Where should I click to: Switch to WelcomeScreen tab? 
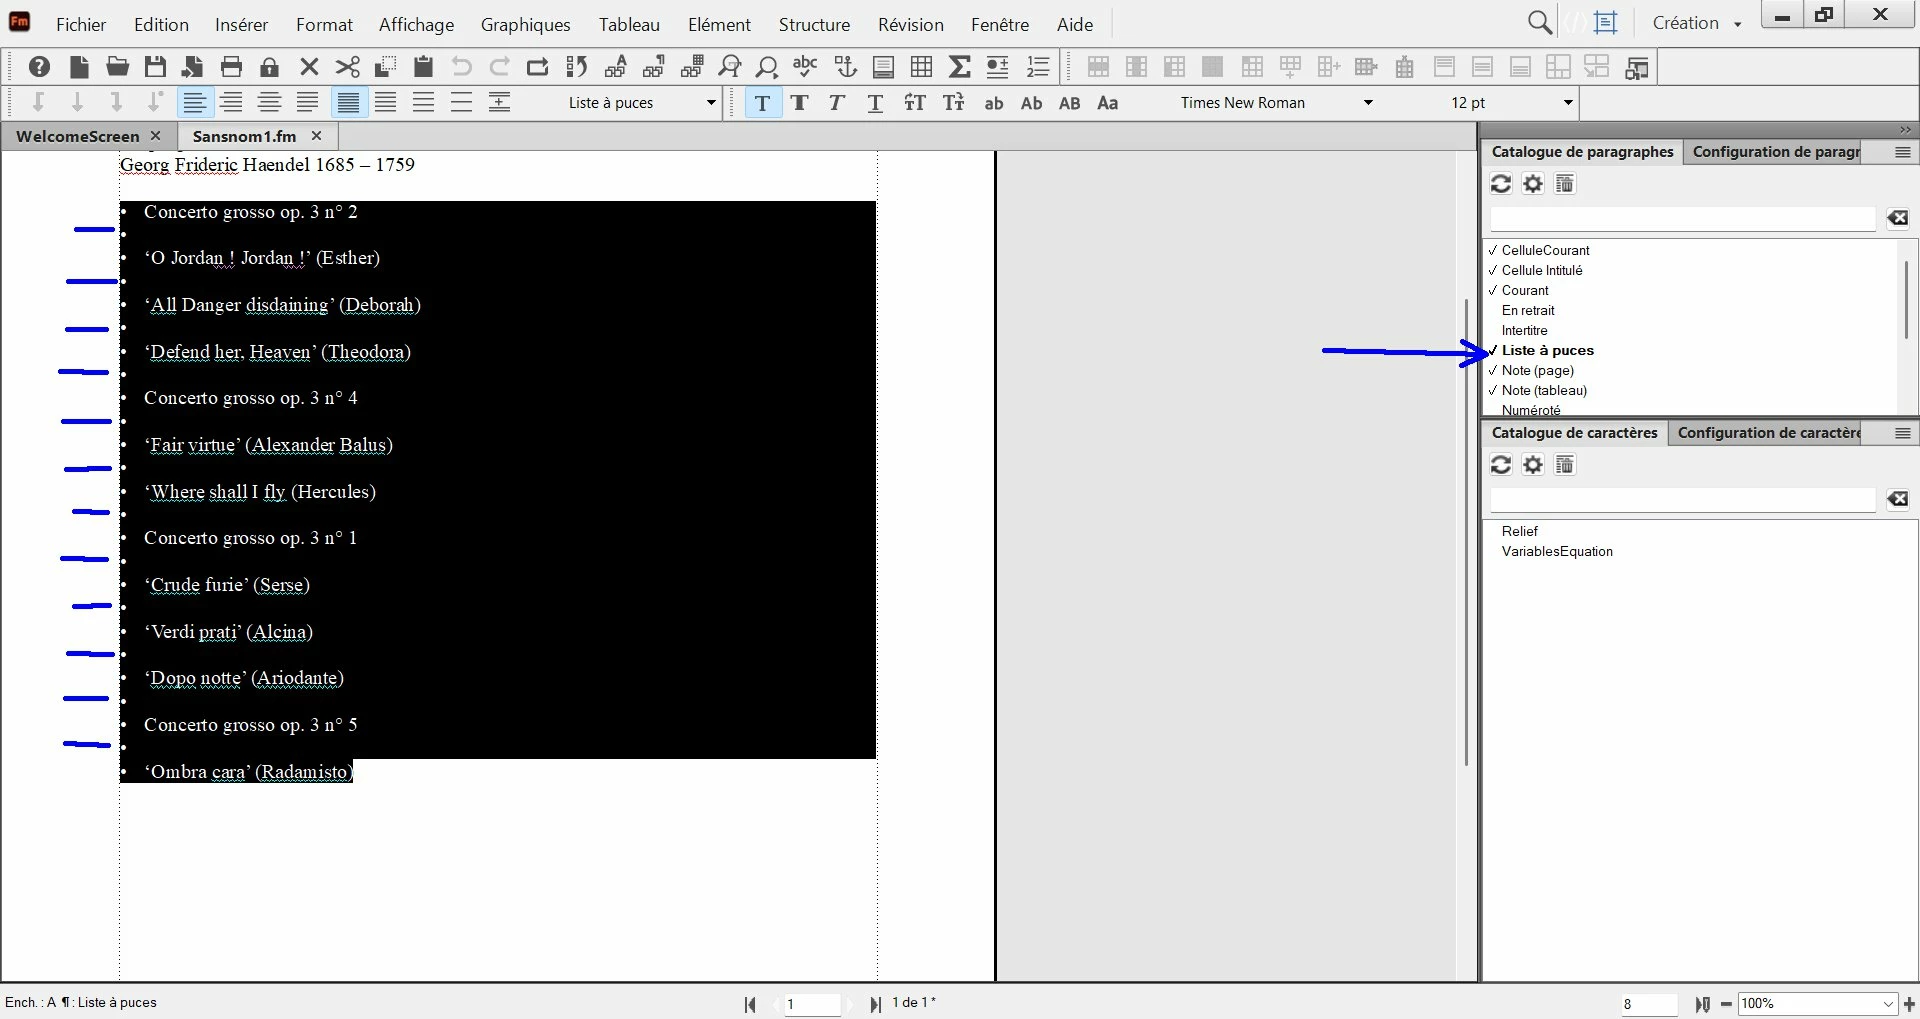[77, 136]
